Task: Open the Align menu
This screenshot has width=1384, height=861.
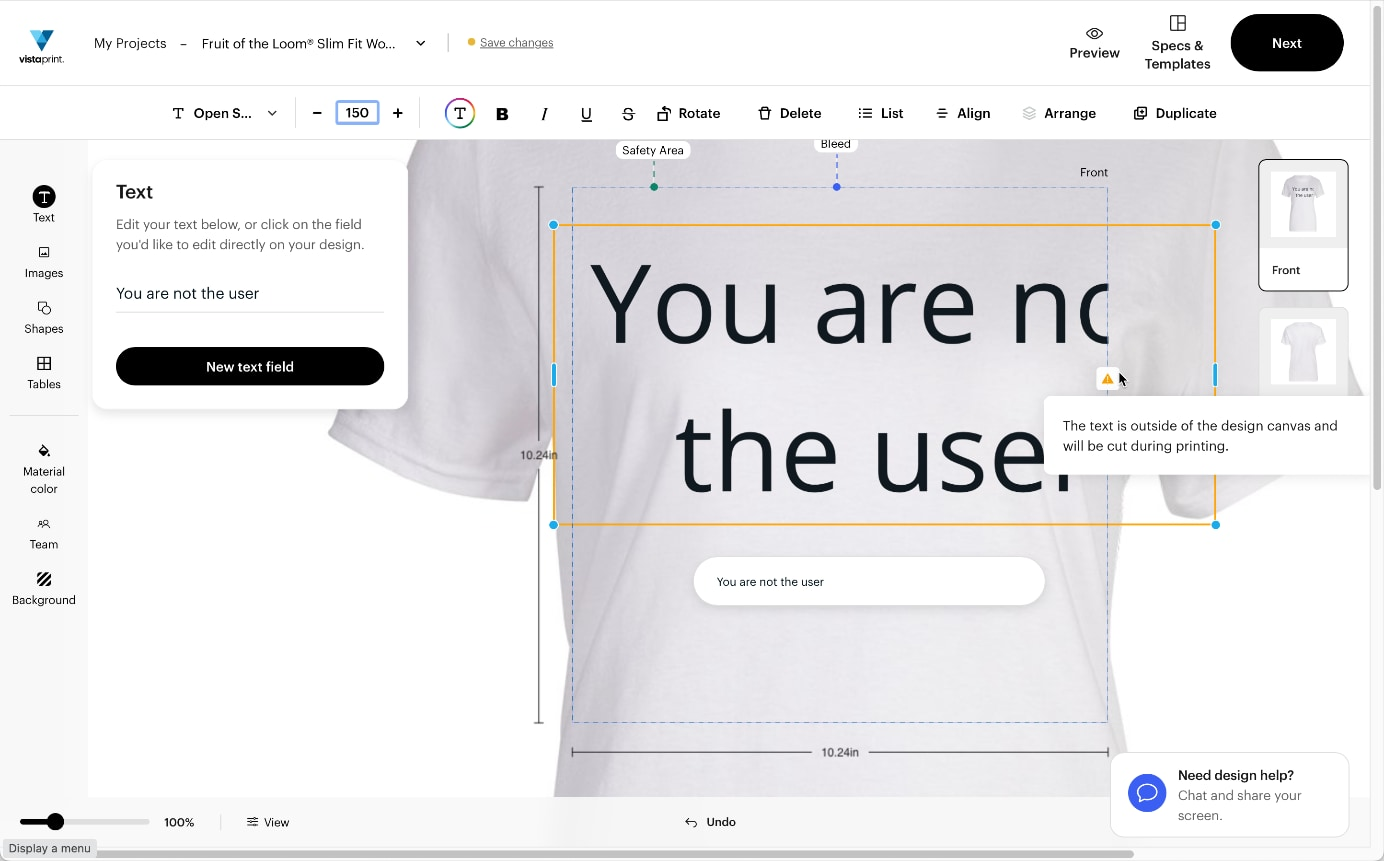Action: click(962, 114)
